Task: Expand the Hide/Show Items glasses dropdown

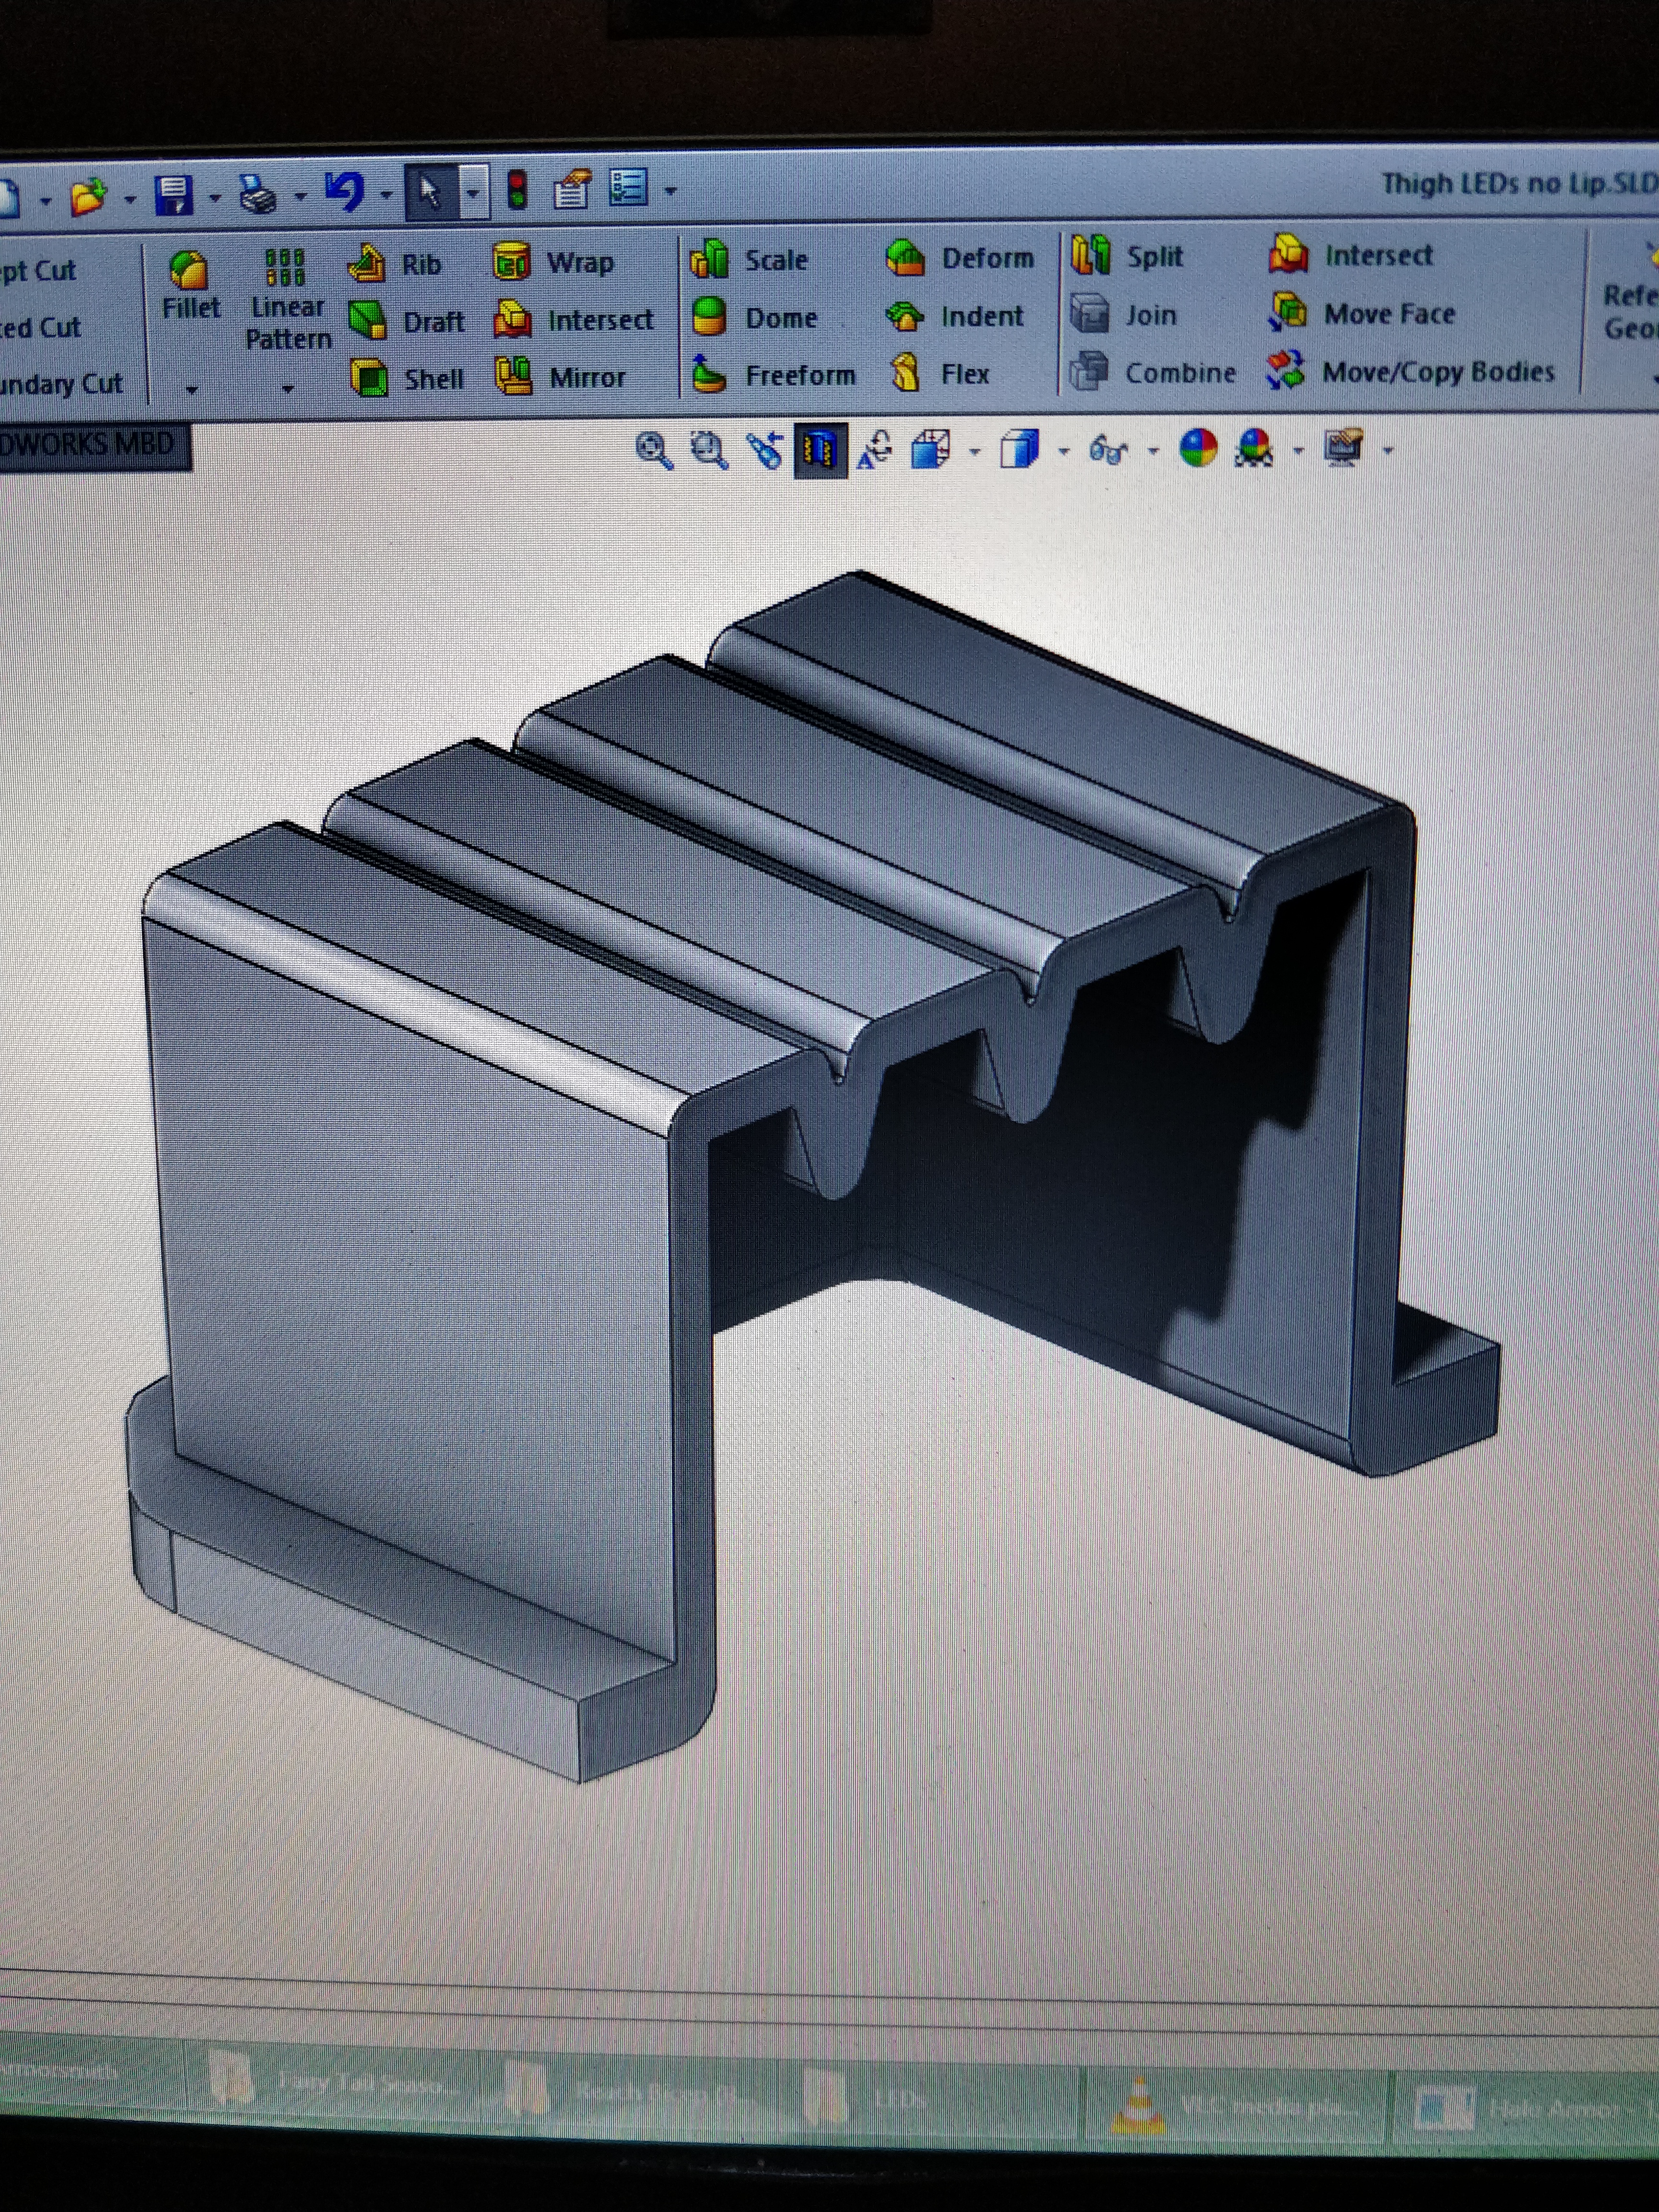Action: click(x=1153, y=452)
